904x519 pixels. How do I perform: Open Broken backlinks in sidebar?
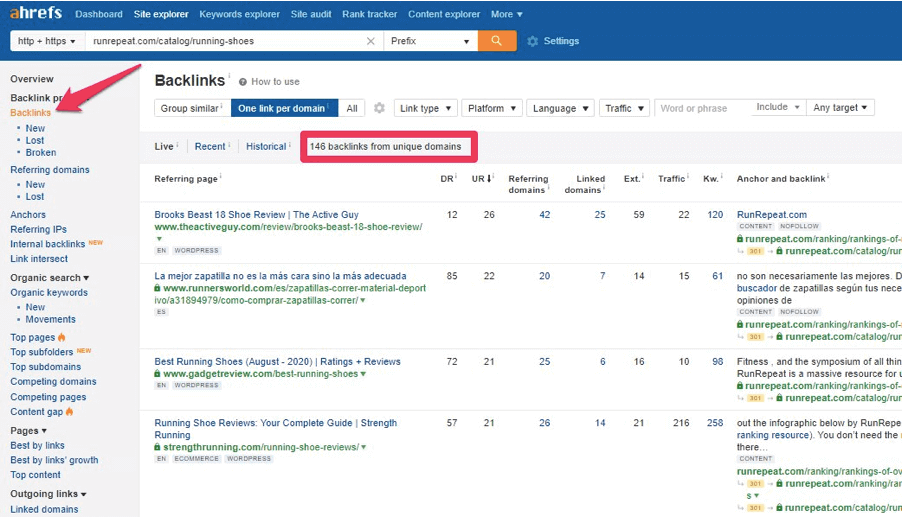pos(41,153)
